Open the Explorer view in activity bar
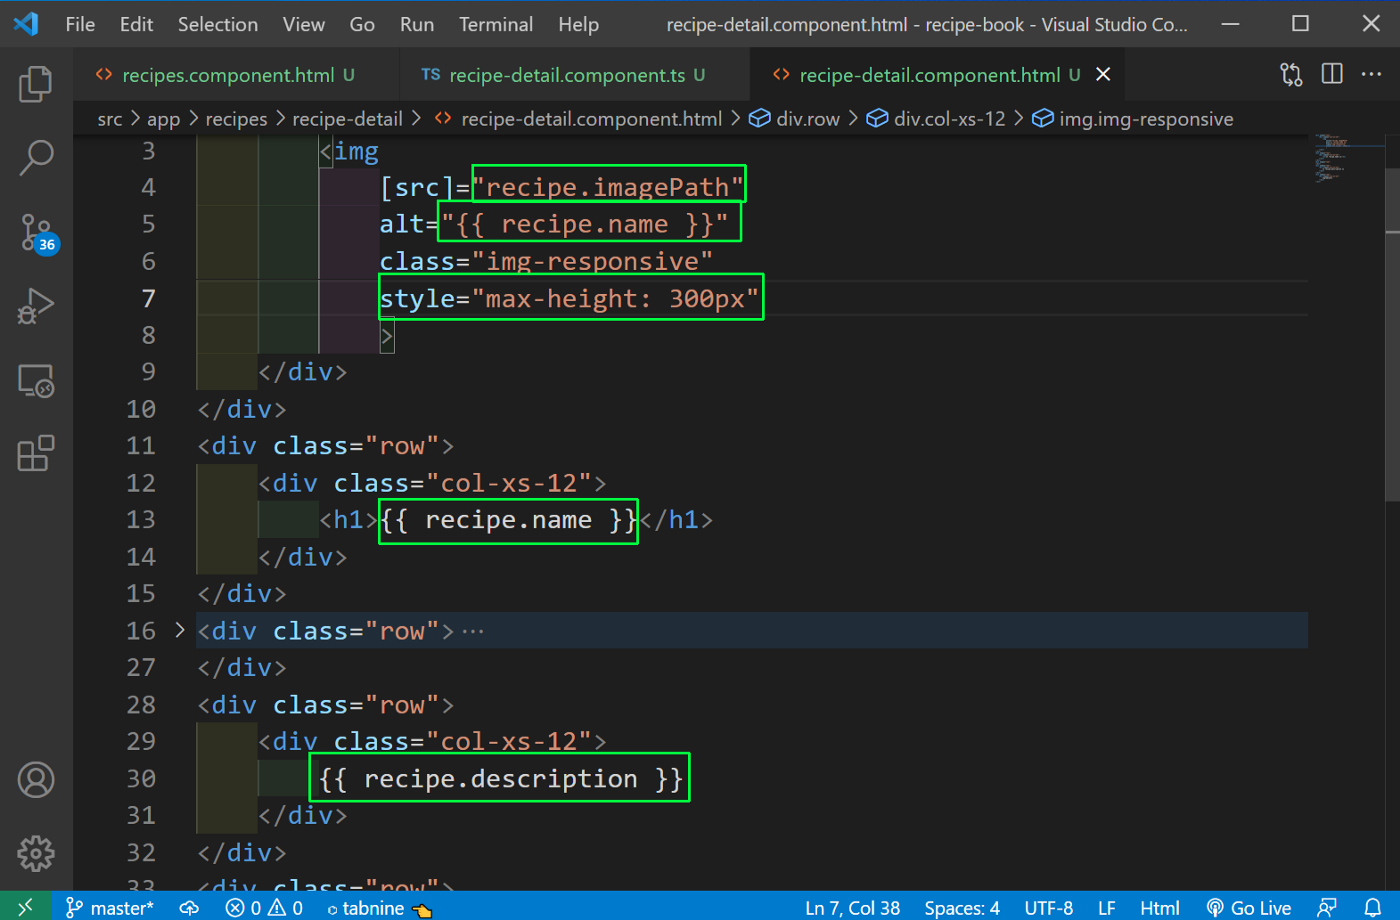This screenshot has width=1400, height=920. tap(36, 84)
